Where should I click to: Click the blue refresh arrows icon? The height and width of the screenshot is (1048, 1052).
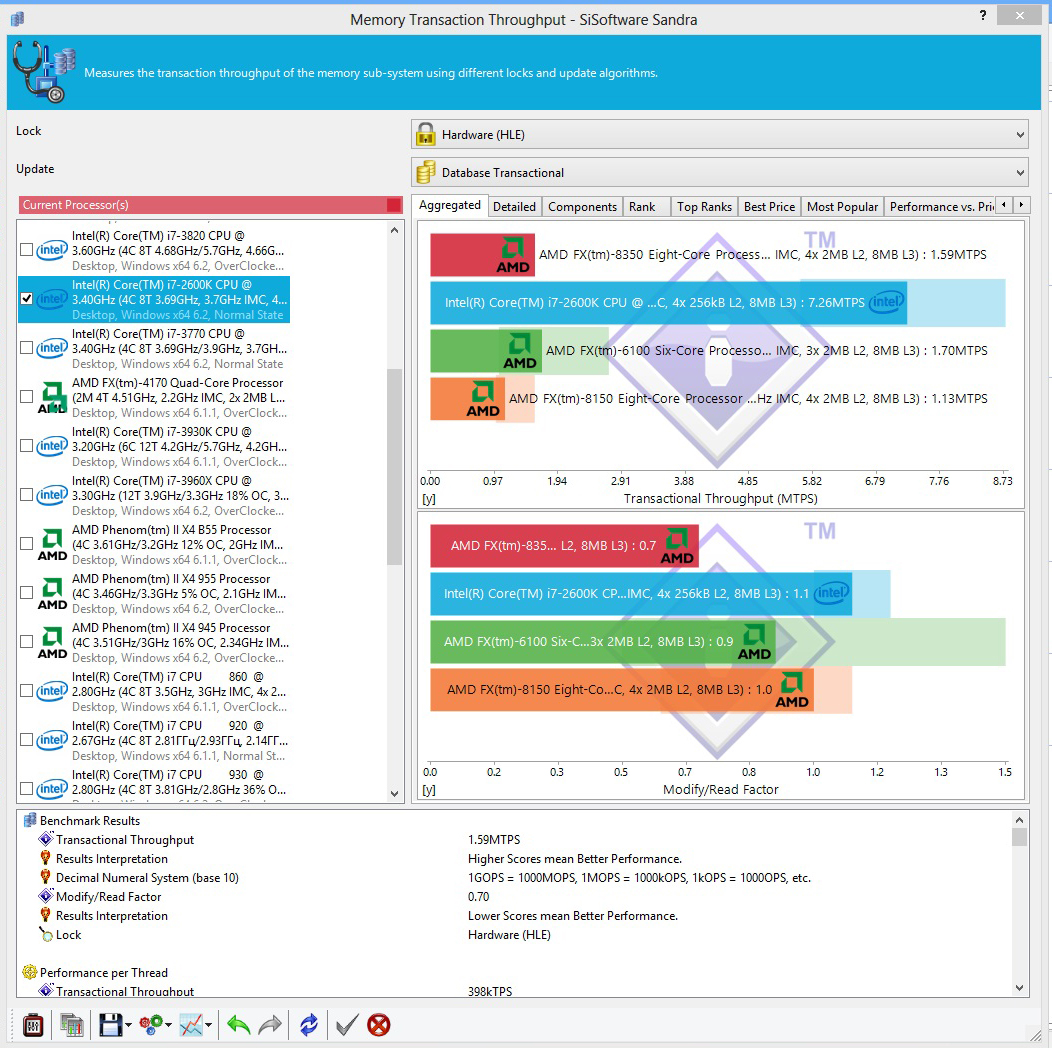(309, 1025)
